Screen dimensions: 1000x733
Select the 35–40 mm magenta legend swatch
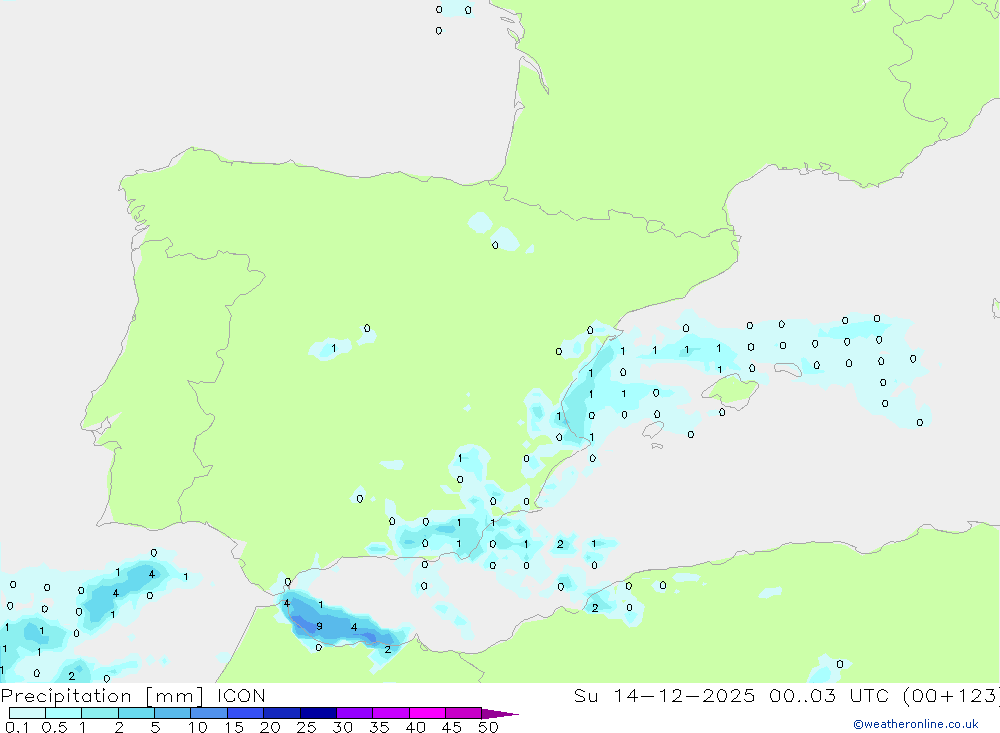coord(390,713)
